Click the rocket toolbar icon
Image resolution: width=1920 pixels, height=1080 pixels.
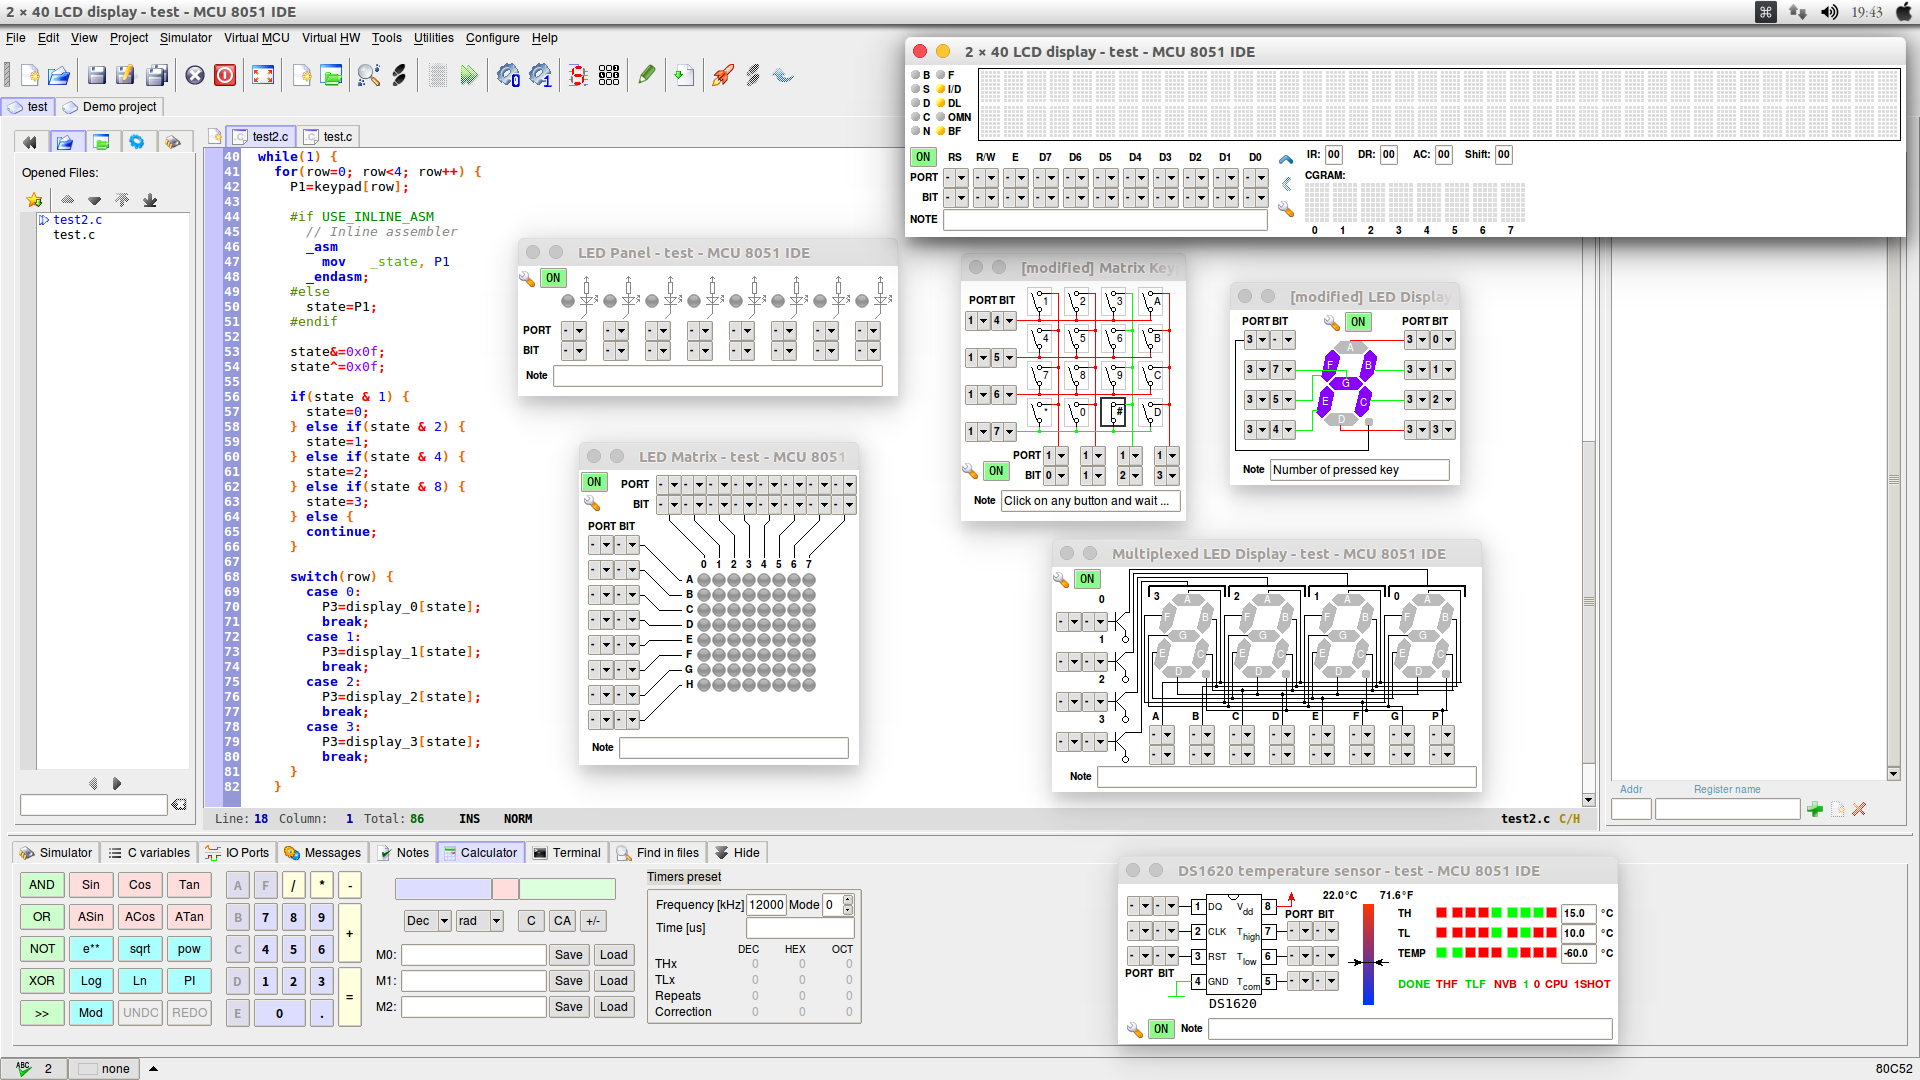pyautogui.click(x=722, y=75)
